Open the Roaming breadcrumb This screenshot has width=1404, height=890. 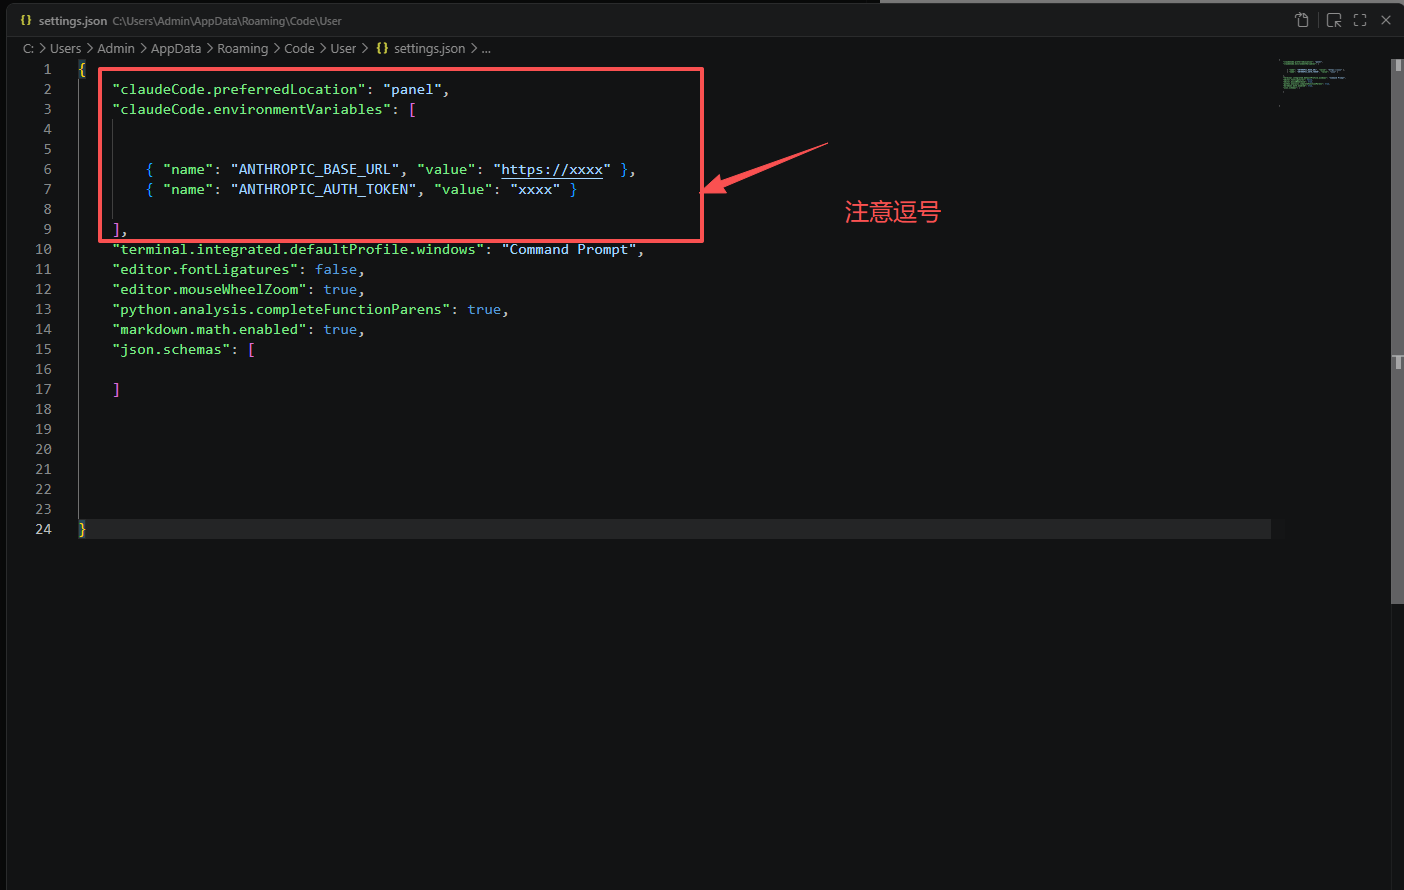(x=243, y=48)
